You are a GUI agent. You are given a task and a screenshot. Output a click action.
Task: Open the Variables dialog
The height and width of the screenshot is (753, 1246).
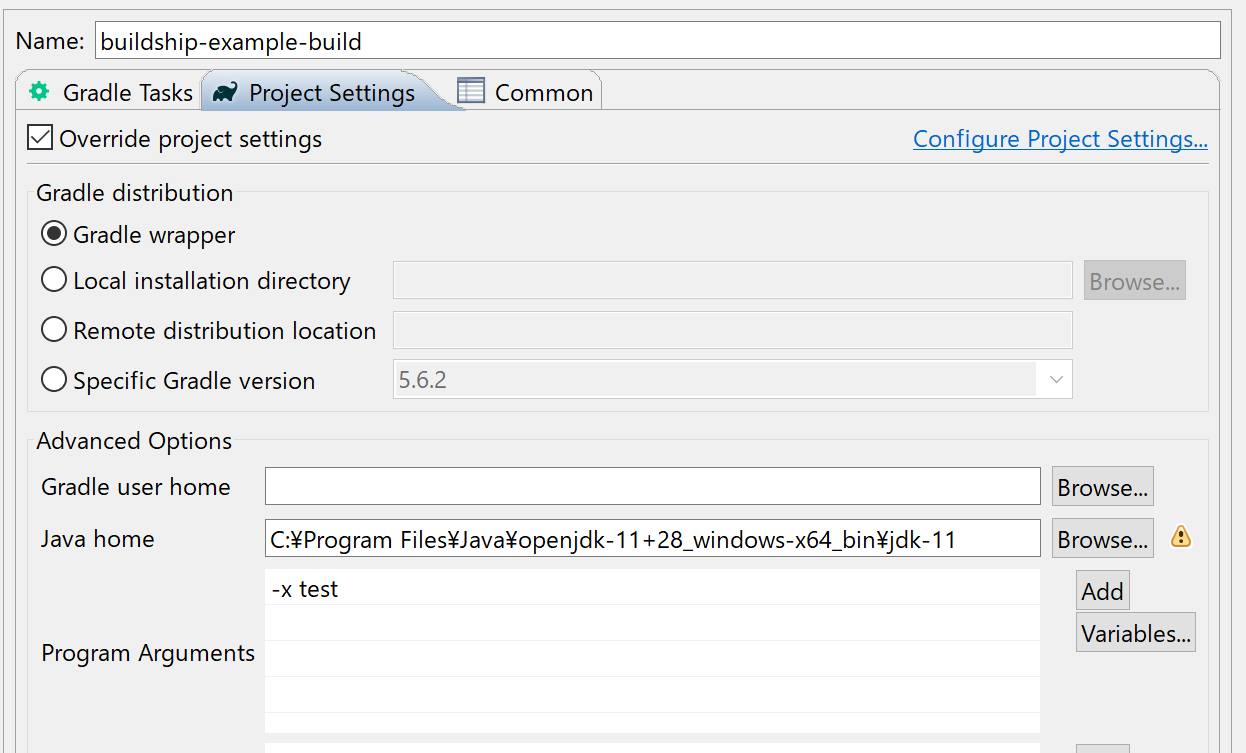(x=1135, y=631)
